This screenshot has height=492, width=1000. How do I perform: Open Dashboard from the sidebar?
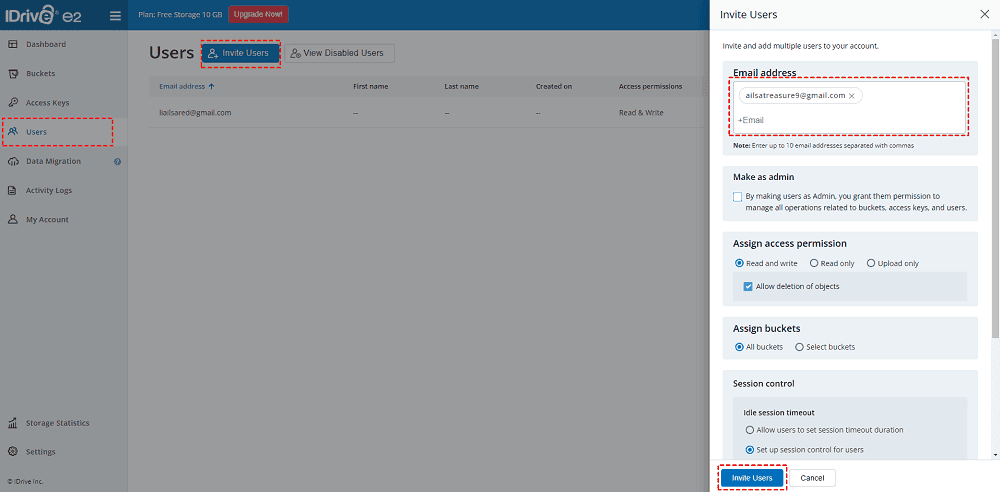(46, 45)
